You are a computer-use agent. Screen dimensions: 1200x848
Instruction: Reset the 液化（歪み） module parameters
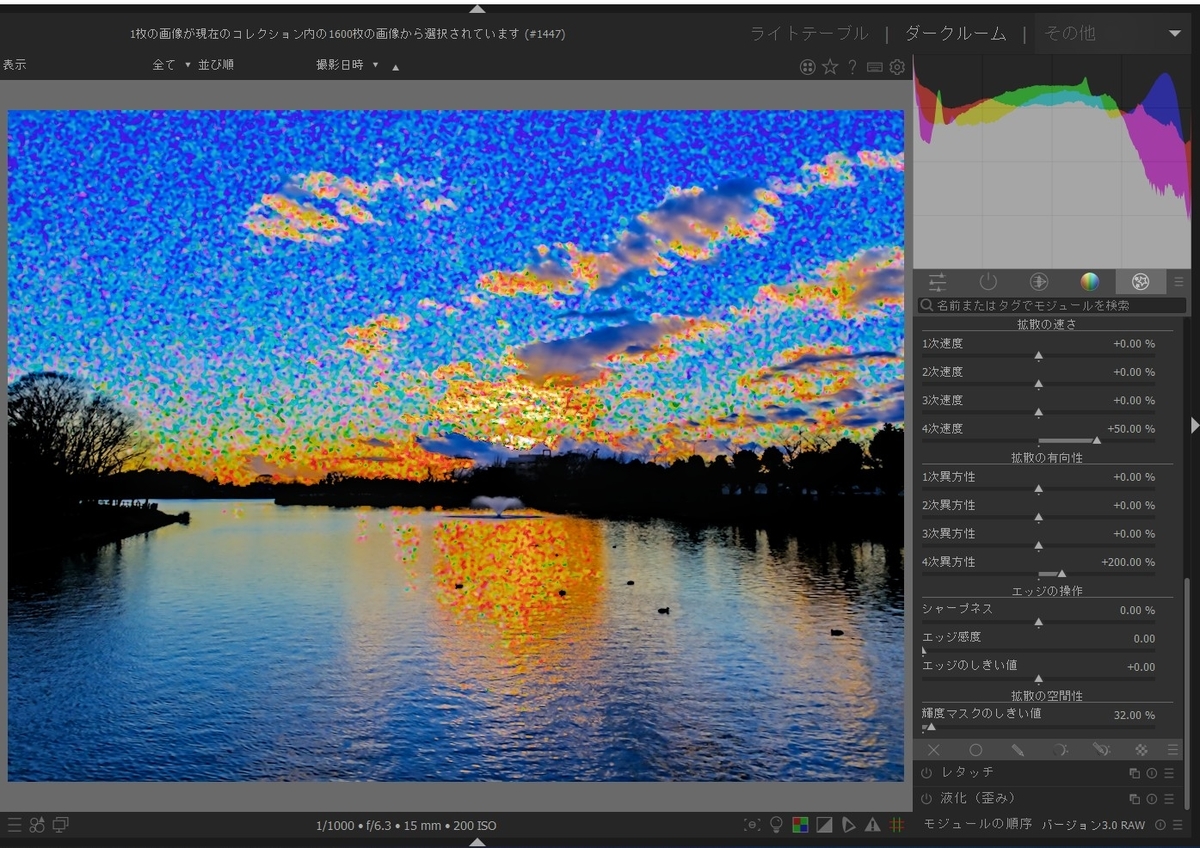pyautogui.click(x=1151, y=799)
